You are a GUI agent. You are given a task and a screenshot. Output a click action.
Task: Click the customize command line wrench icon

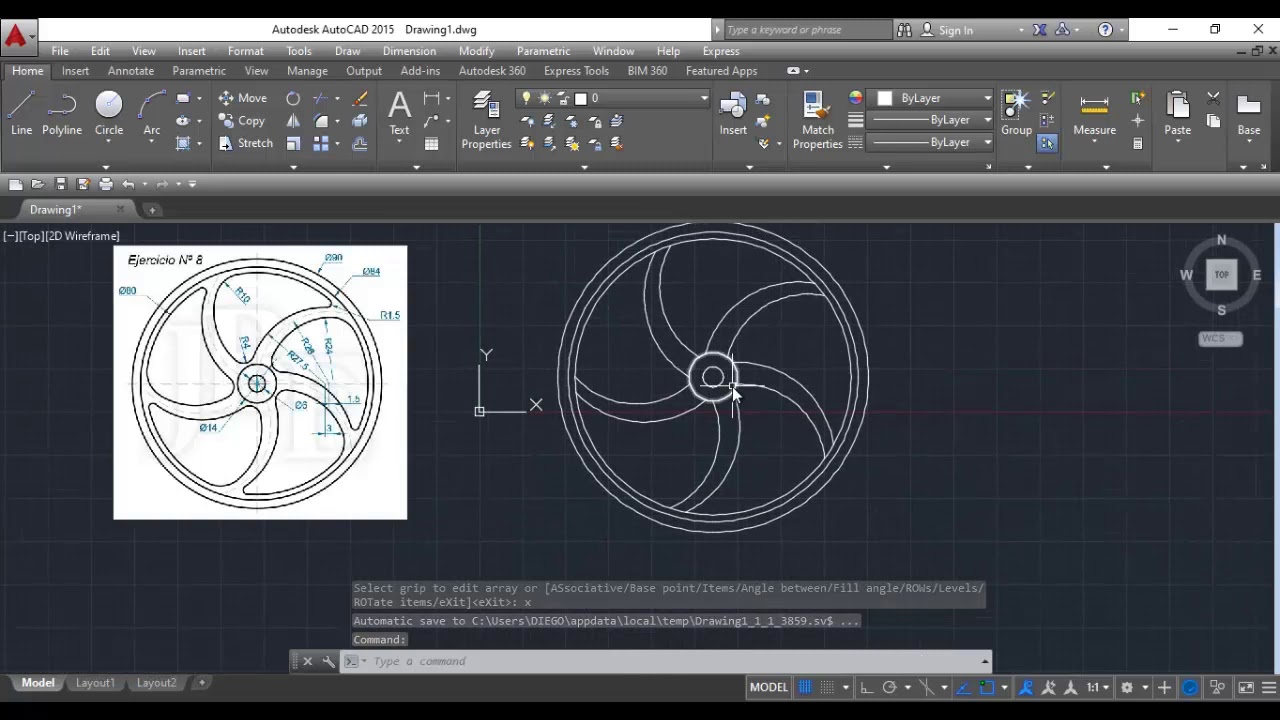[329, 661]
